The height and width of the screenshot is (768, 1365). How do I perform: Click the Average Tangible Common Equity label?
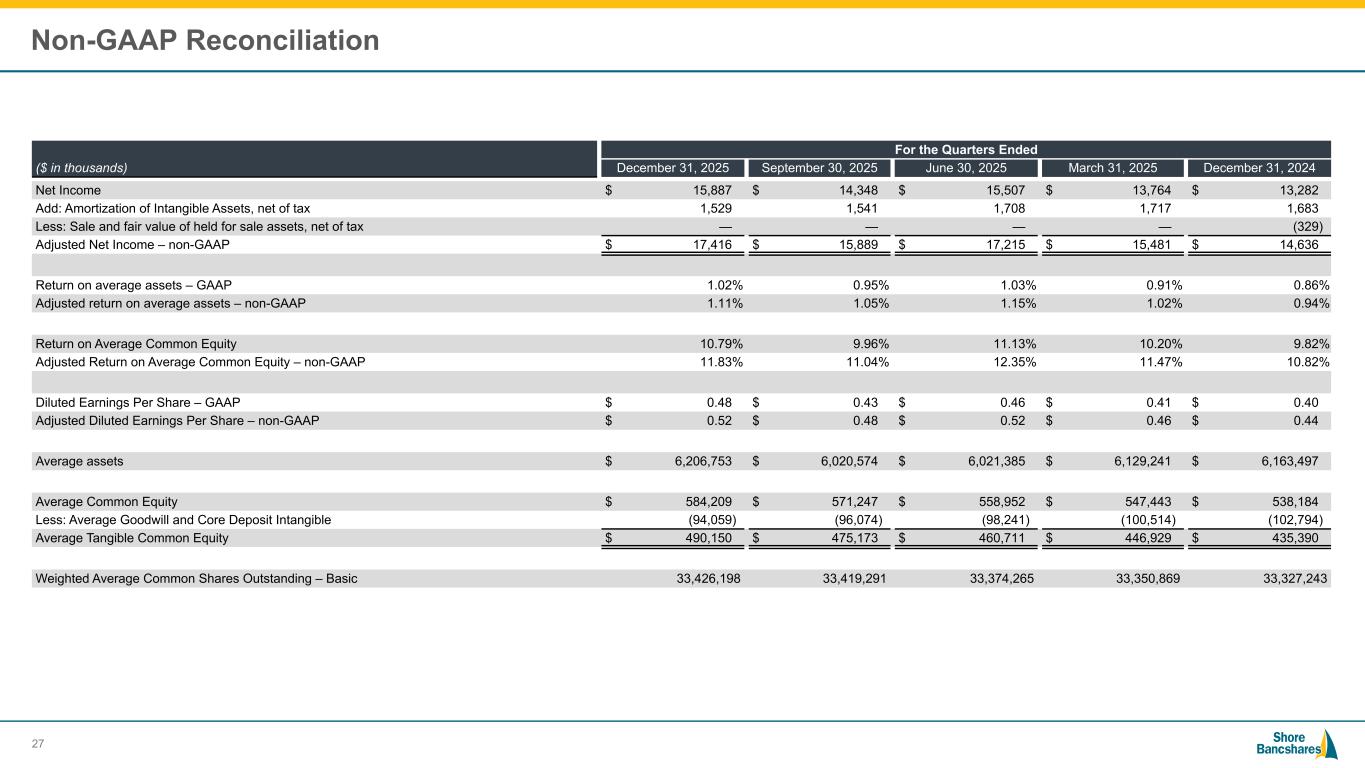point(131,538)
